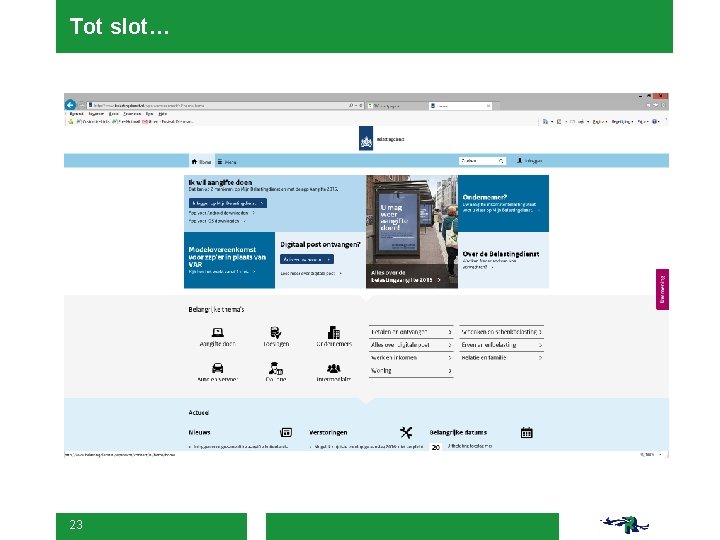
Task: Select the Ondernemers buildings icon
Action: tap(334, 332)
